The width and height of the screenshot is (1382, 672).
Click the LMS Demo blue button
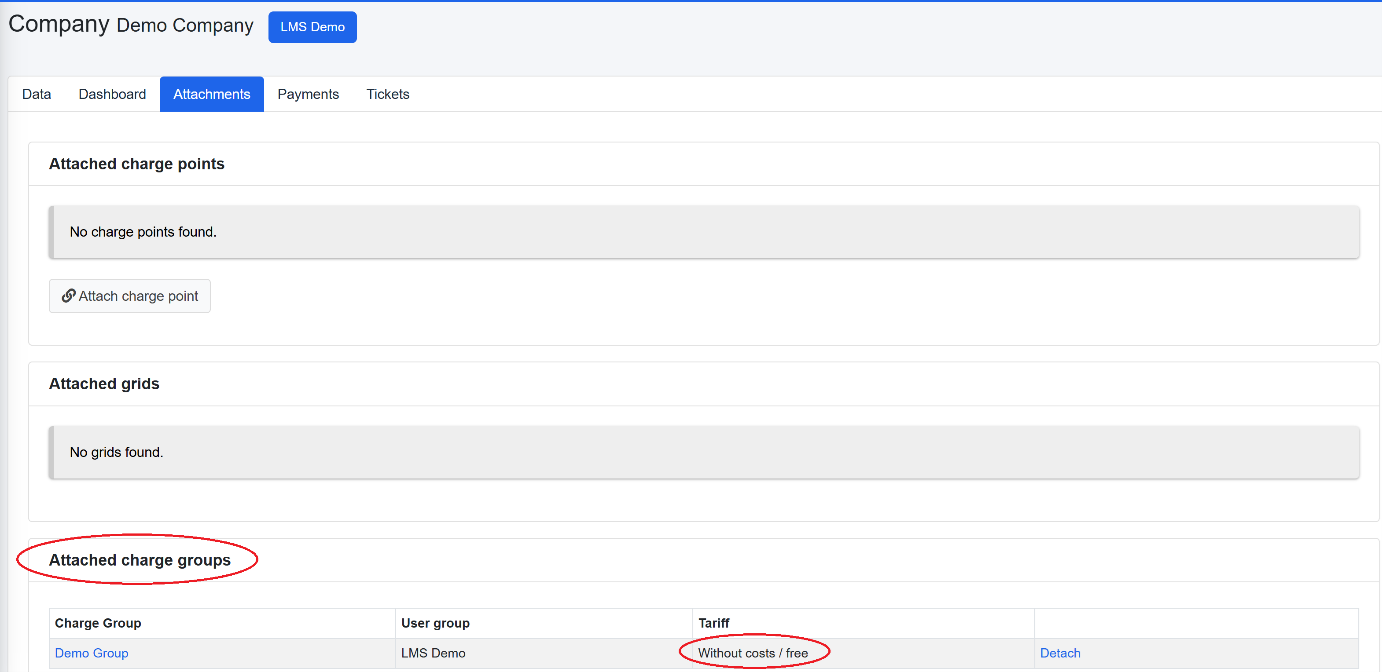click(312, 27)
